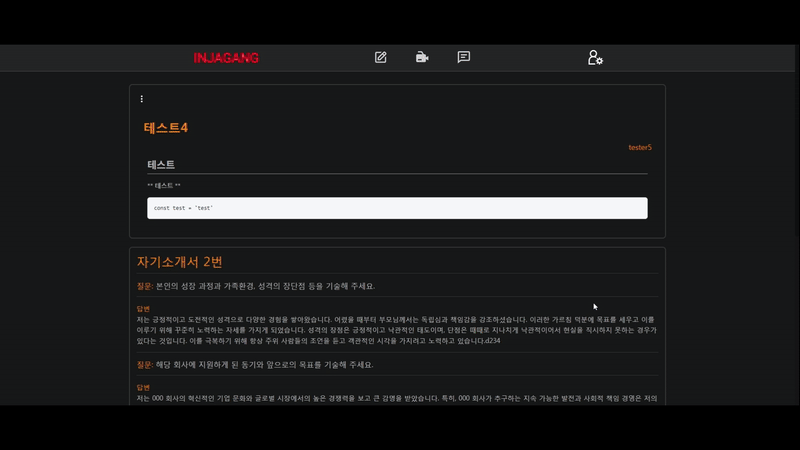Click the 테스트 section heading
This screenshot has height=450, width=800.
pos(161,164)
